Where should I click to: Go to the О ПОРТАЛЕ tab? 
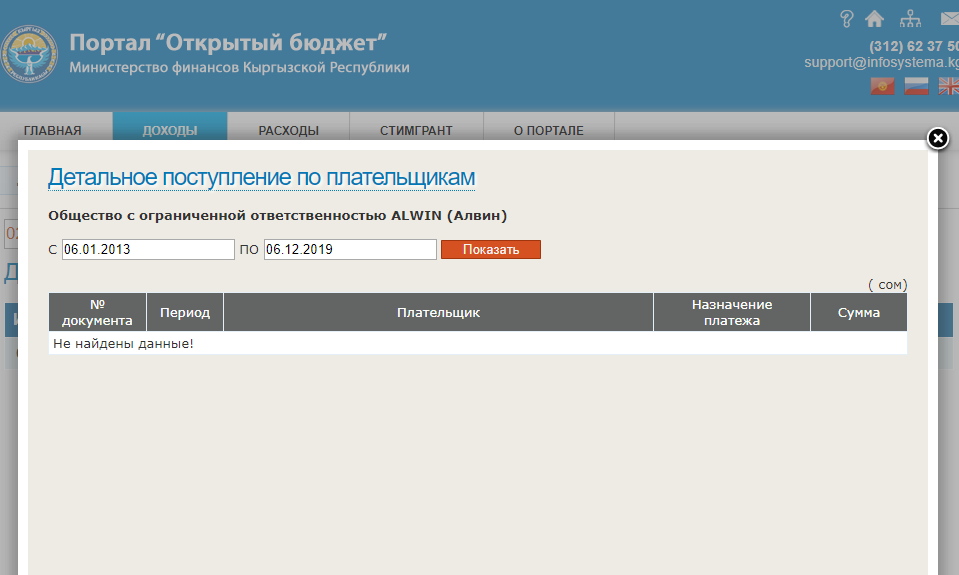click(x=548, y=130)
